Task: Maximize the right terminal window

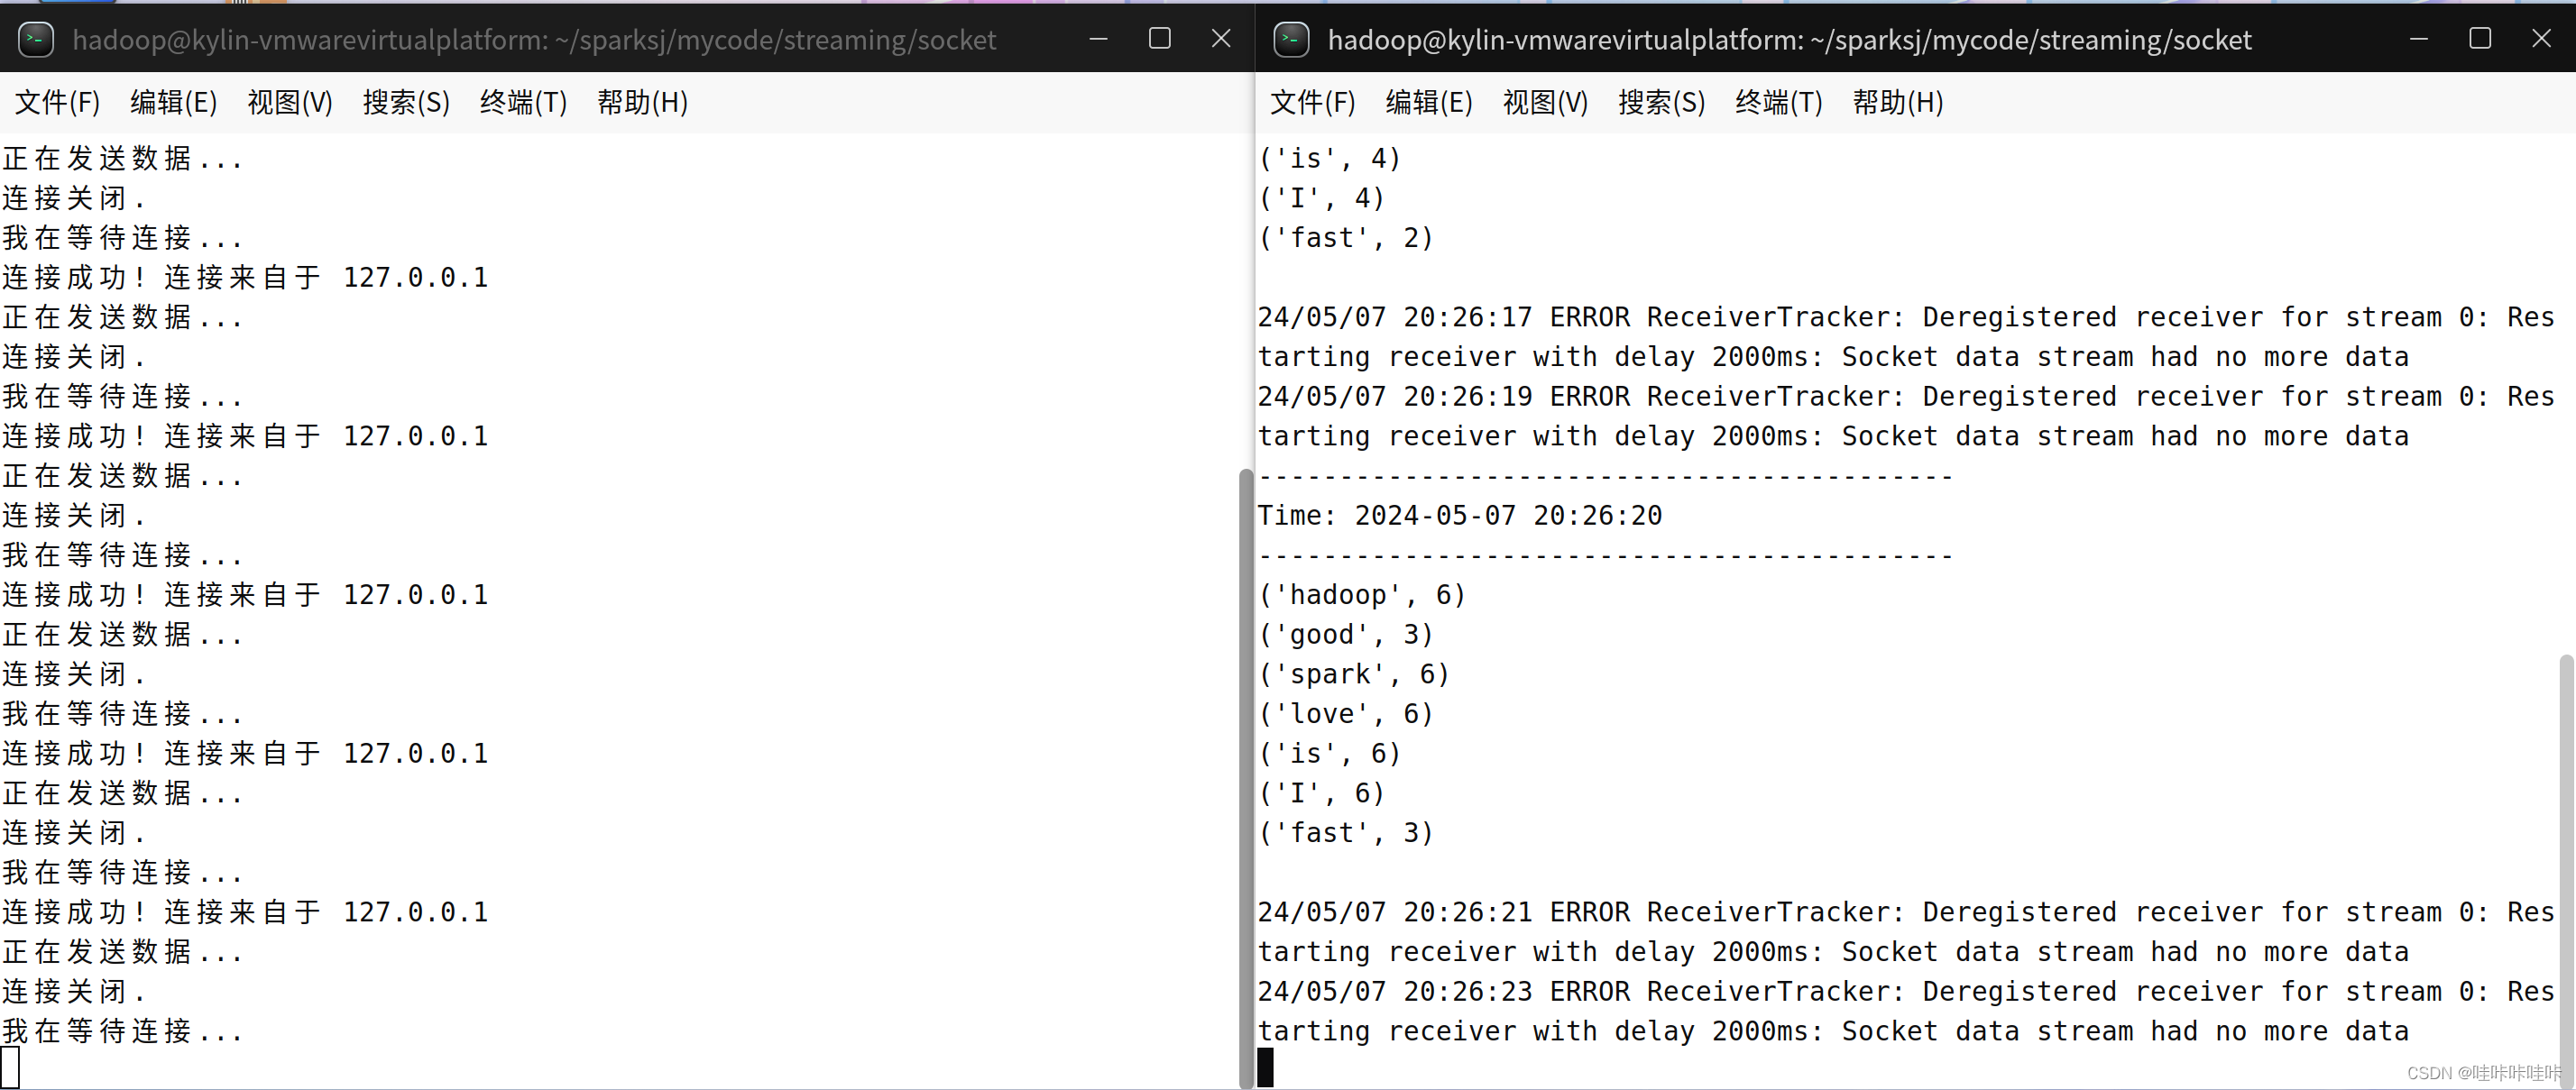Action: click(2481, 39)
